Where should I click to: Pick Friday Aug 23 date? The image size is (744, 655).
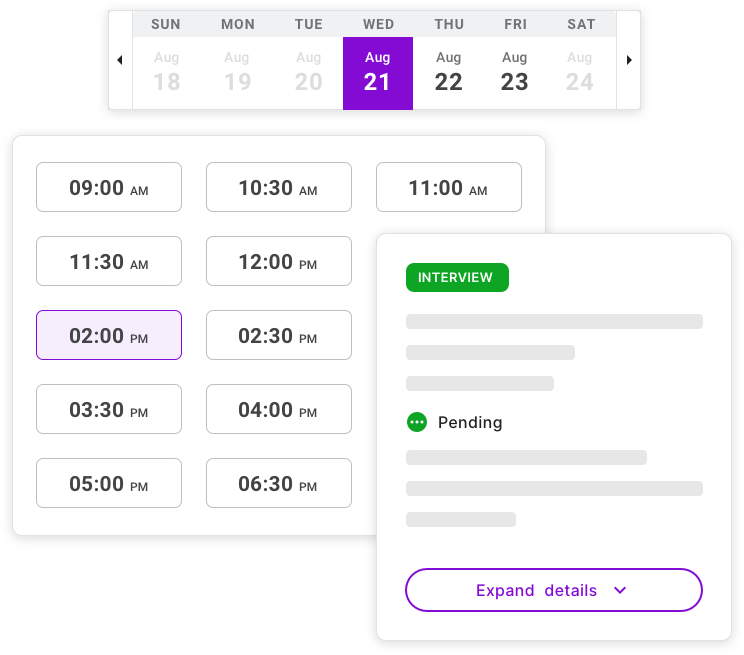pos(514,73)
